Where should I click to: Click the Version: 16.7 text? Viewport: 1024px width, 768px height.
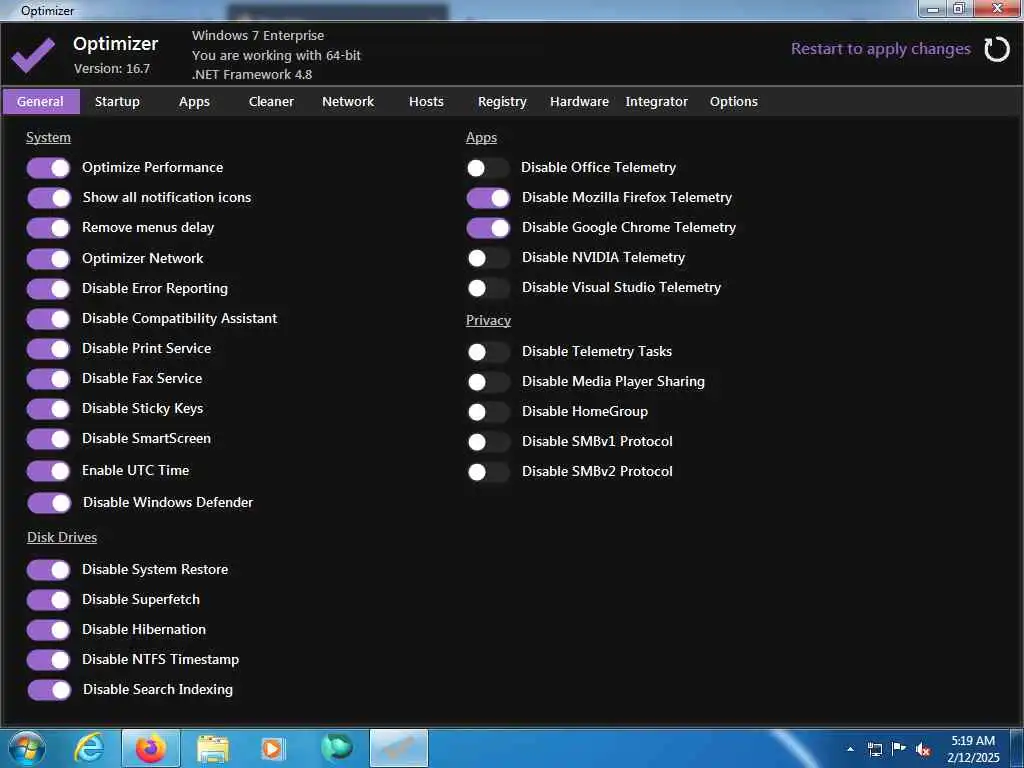tap(112, 69)
